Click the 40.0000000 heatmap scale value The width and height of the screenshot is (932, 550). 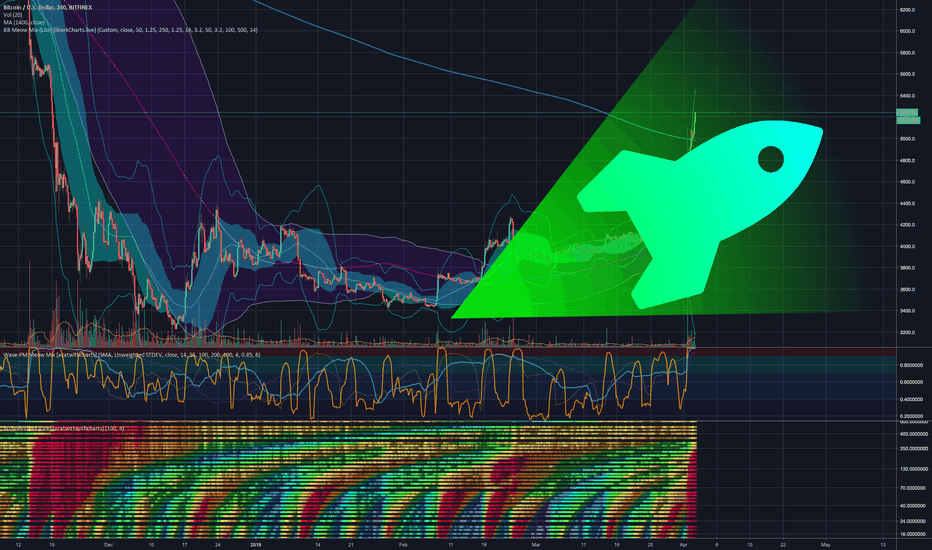[x=913, y=506]
